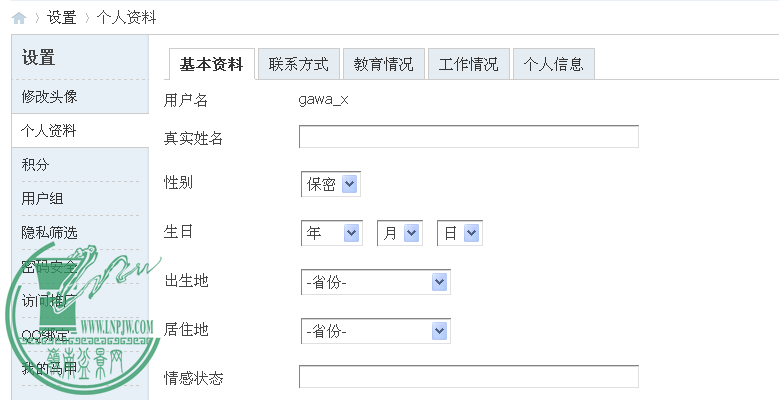This screenshot has height=400, width=779.
Task: Go to the 个人信息 tab
Action: point(554,64)
